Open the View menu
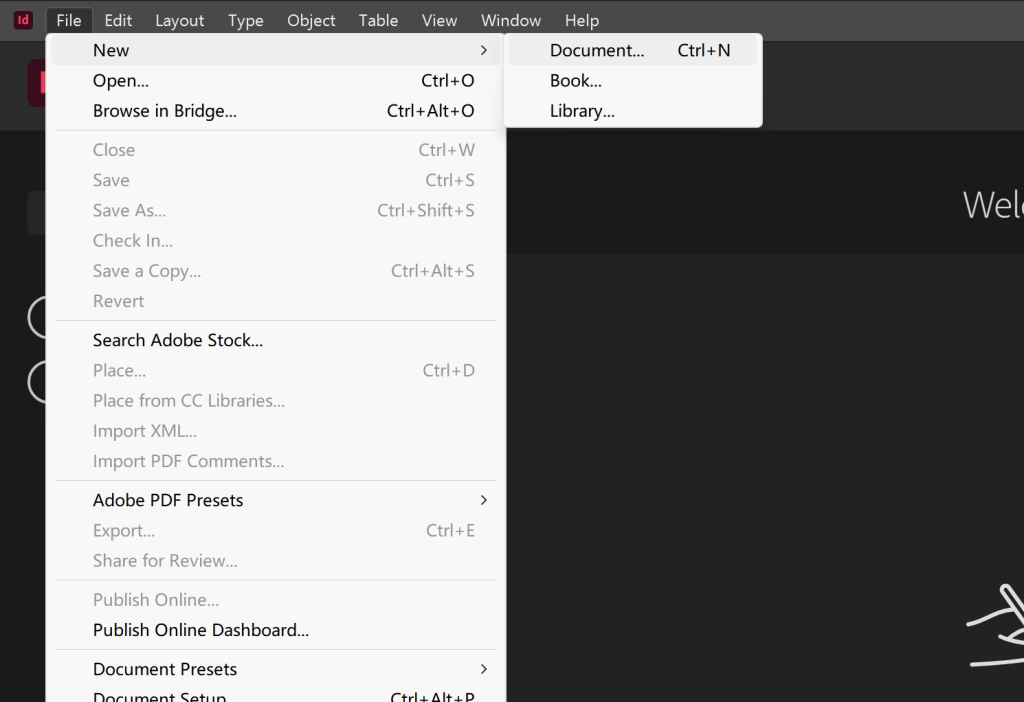 pos(439,20)
